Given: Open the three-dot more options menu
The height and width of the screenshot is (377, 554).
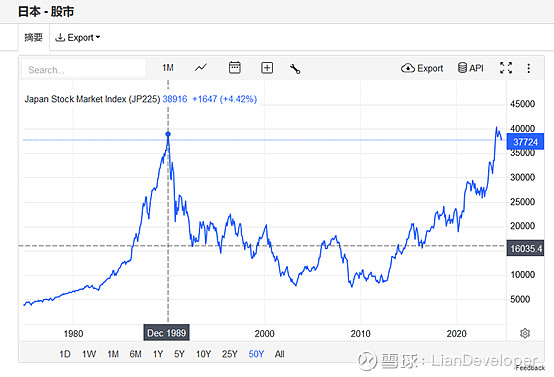Looking at the screenshot, I should tap(529, 68).
